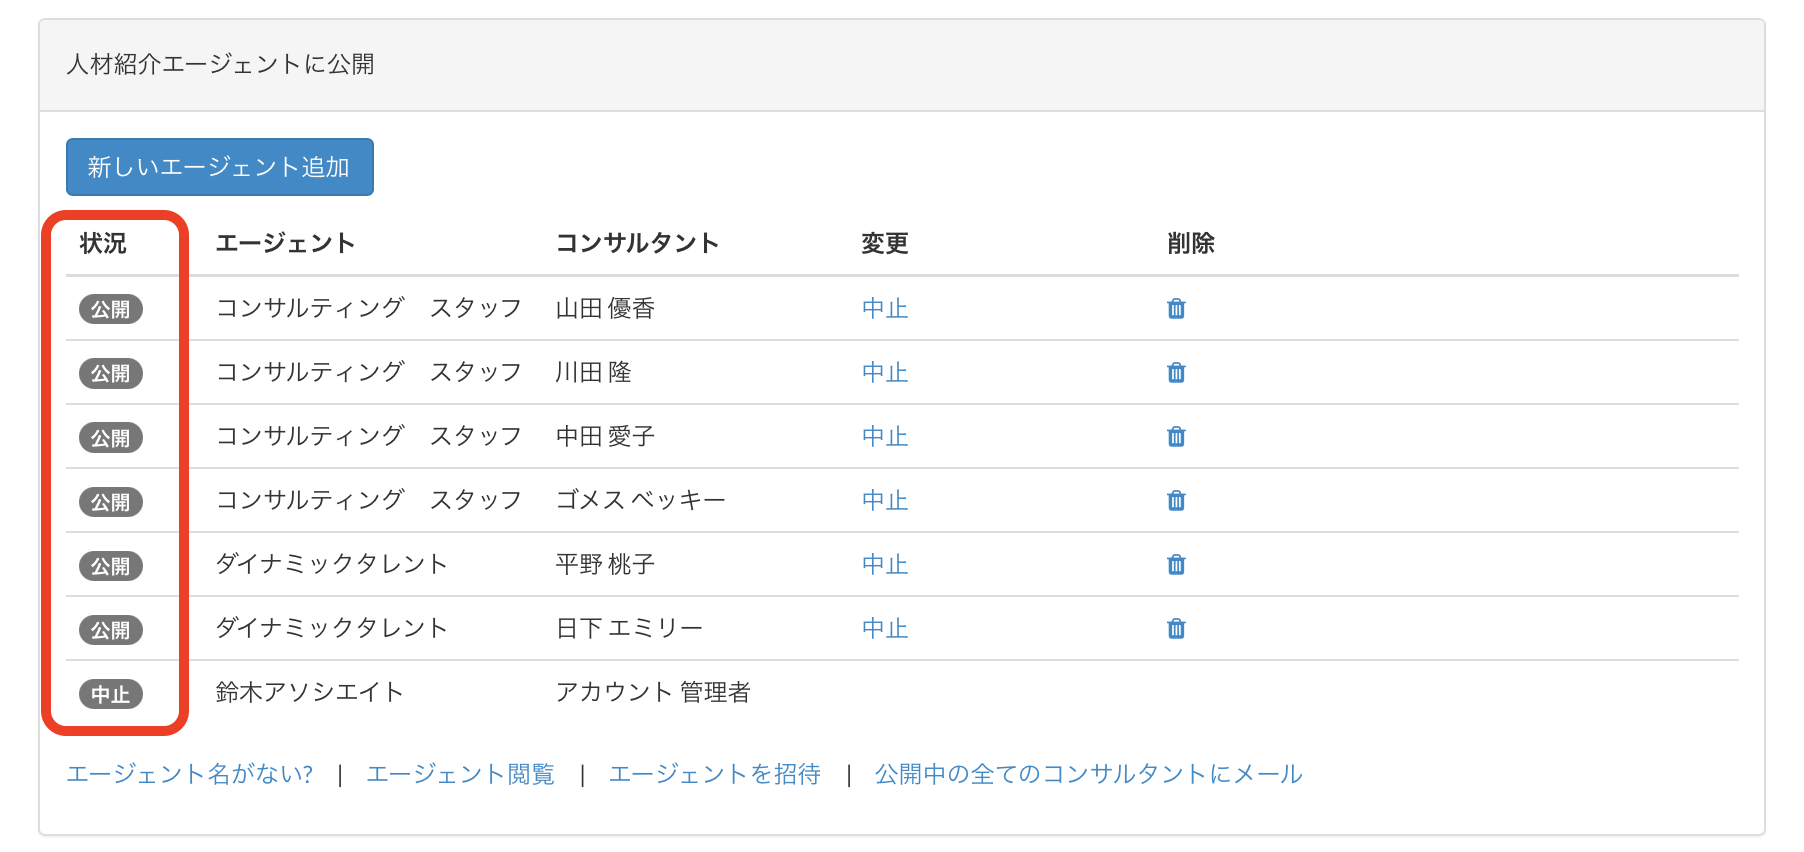Image resolution: width=1804 pixels, height=852 pixels.
Task: Click 公開中の全てのコンサルタントにメール link
Action: pyautogui.click(x=1088, y=774)
